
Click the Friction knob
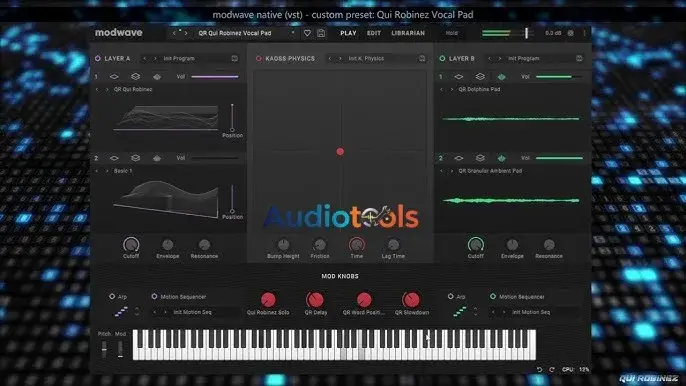[320, 245]
